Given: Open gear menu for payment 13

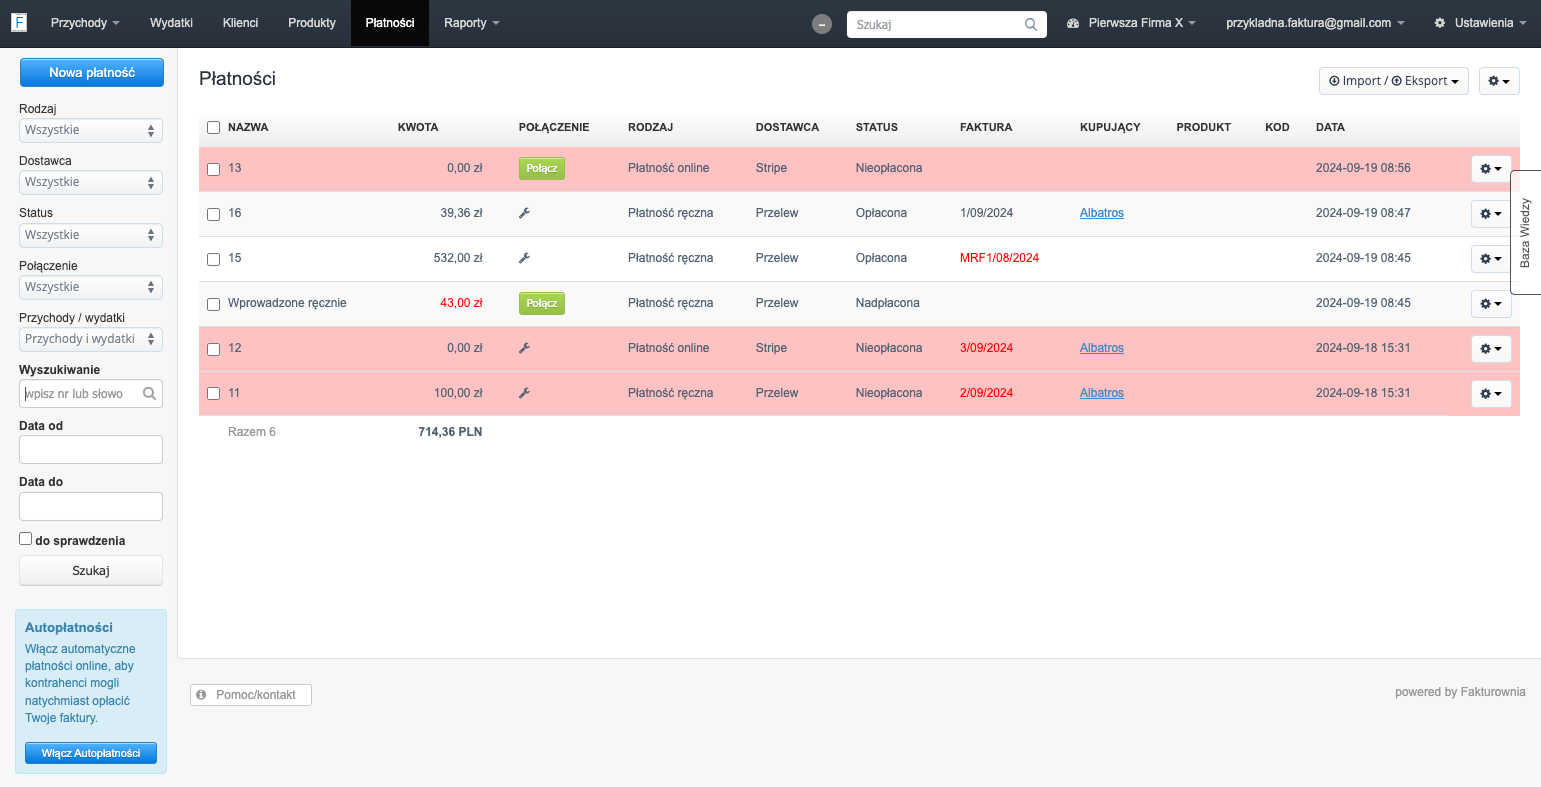Looking at the screenshot, I should coord(1491,169).
